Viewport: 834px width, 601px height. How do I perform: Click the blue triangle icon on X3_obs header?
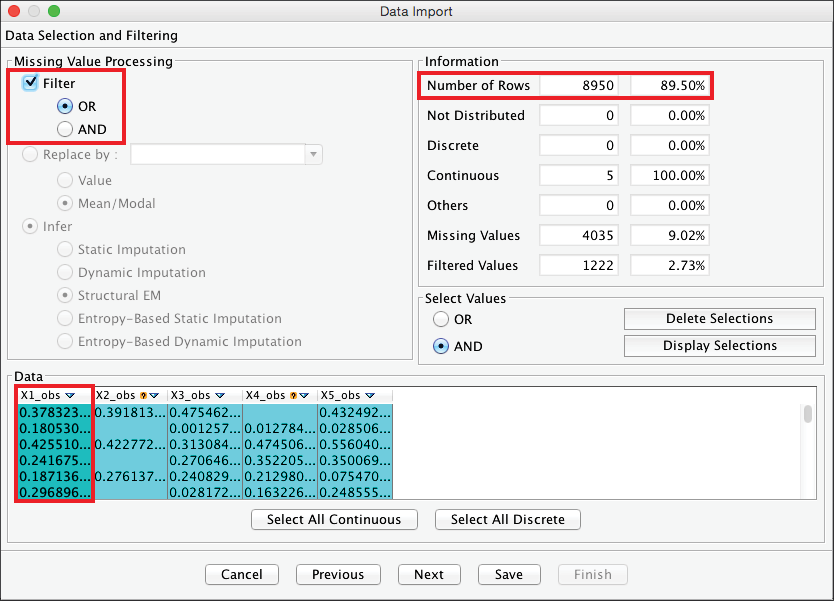[220, 396]
